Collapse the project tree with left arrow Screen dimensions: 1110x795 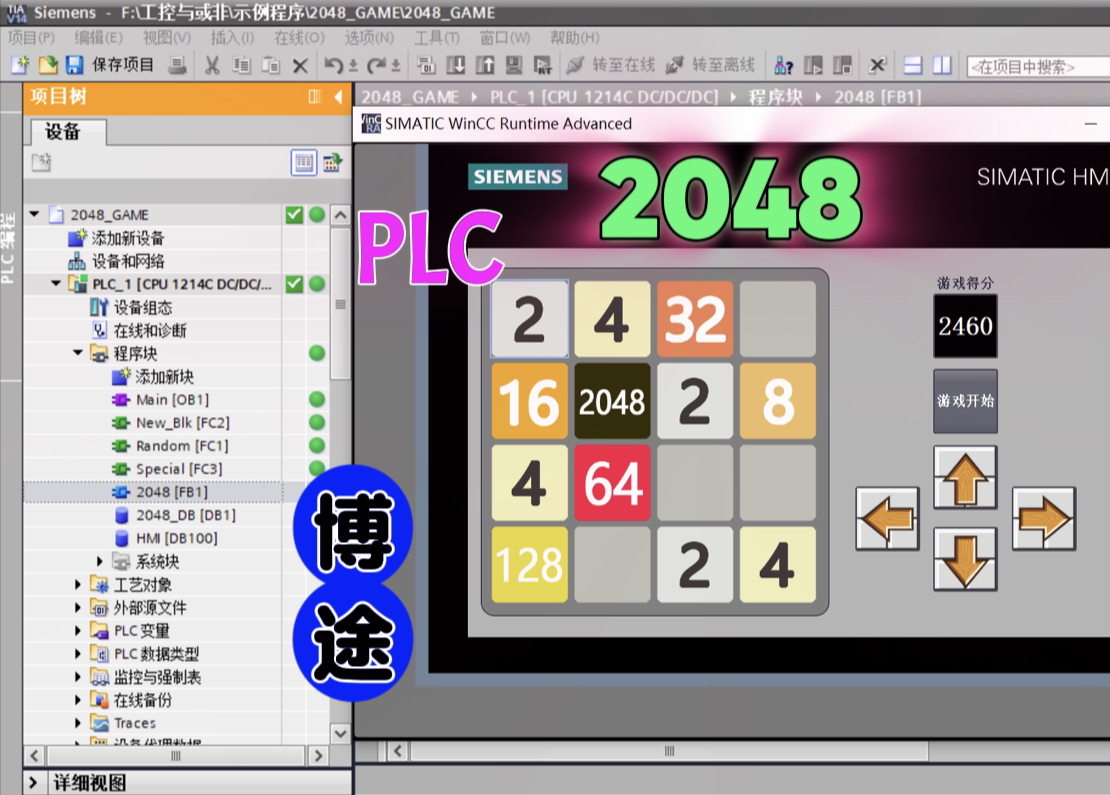coord(338,97)
